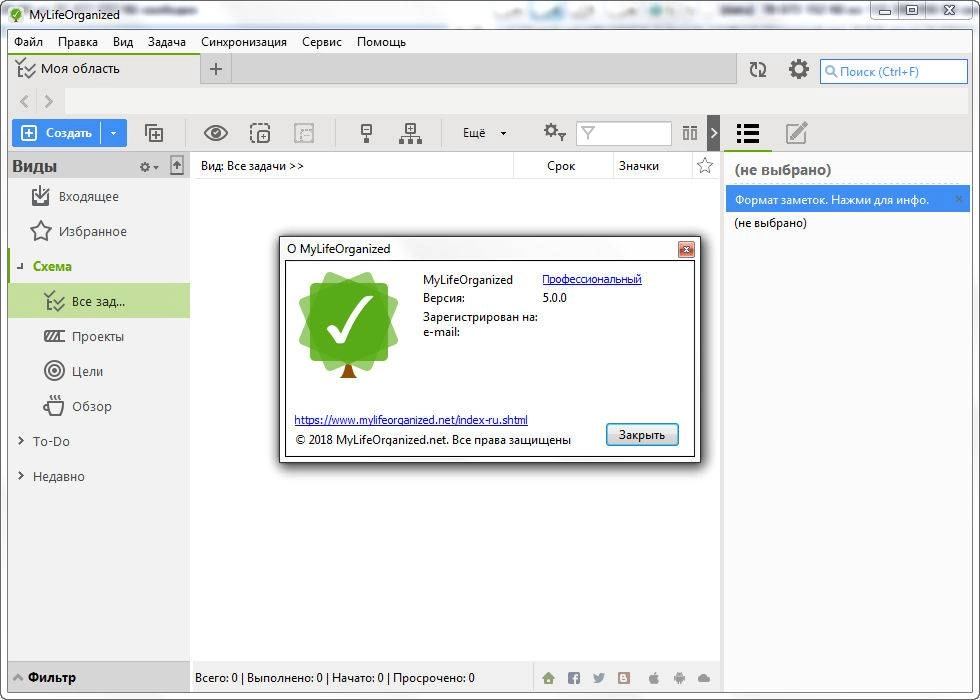Click the cloud icon in status bar
Screen dimensions: 980x700
704,678
